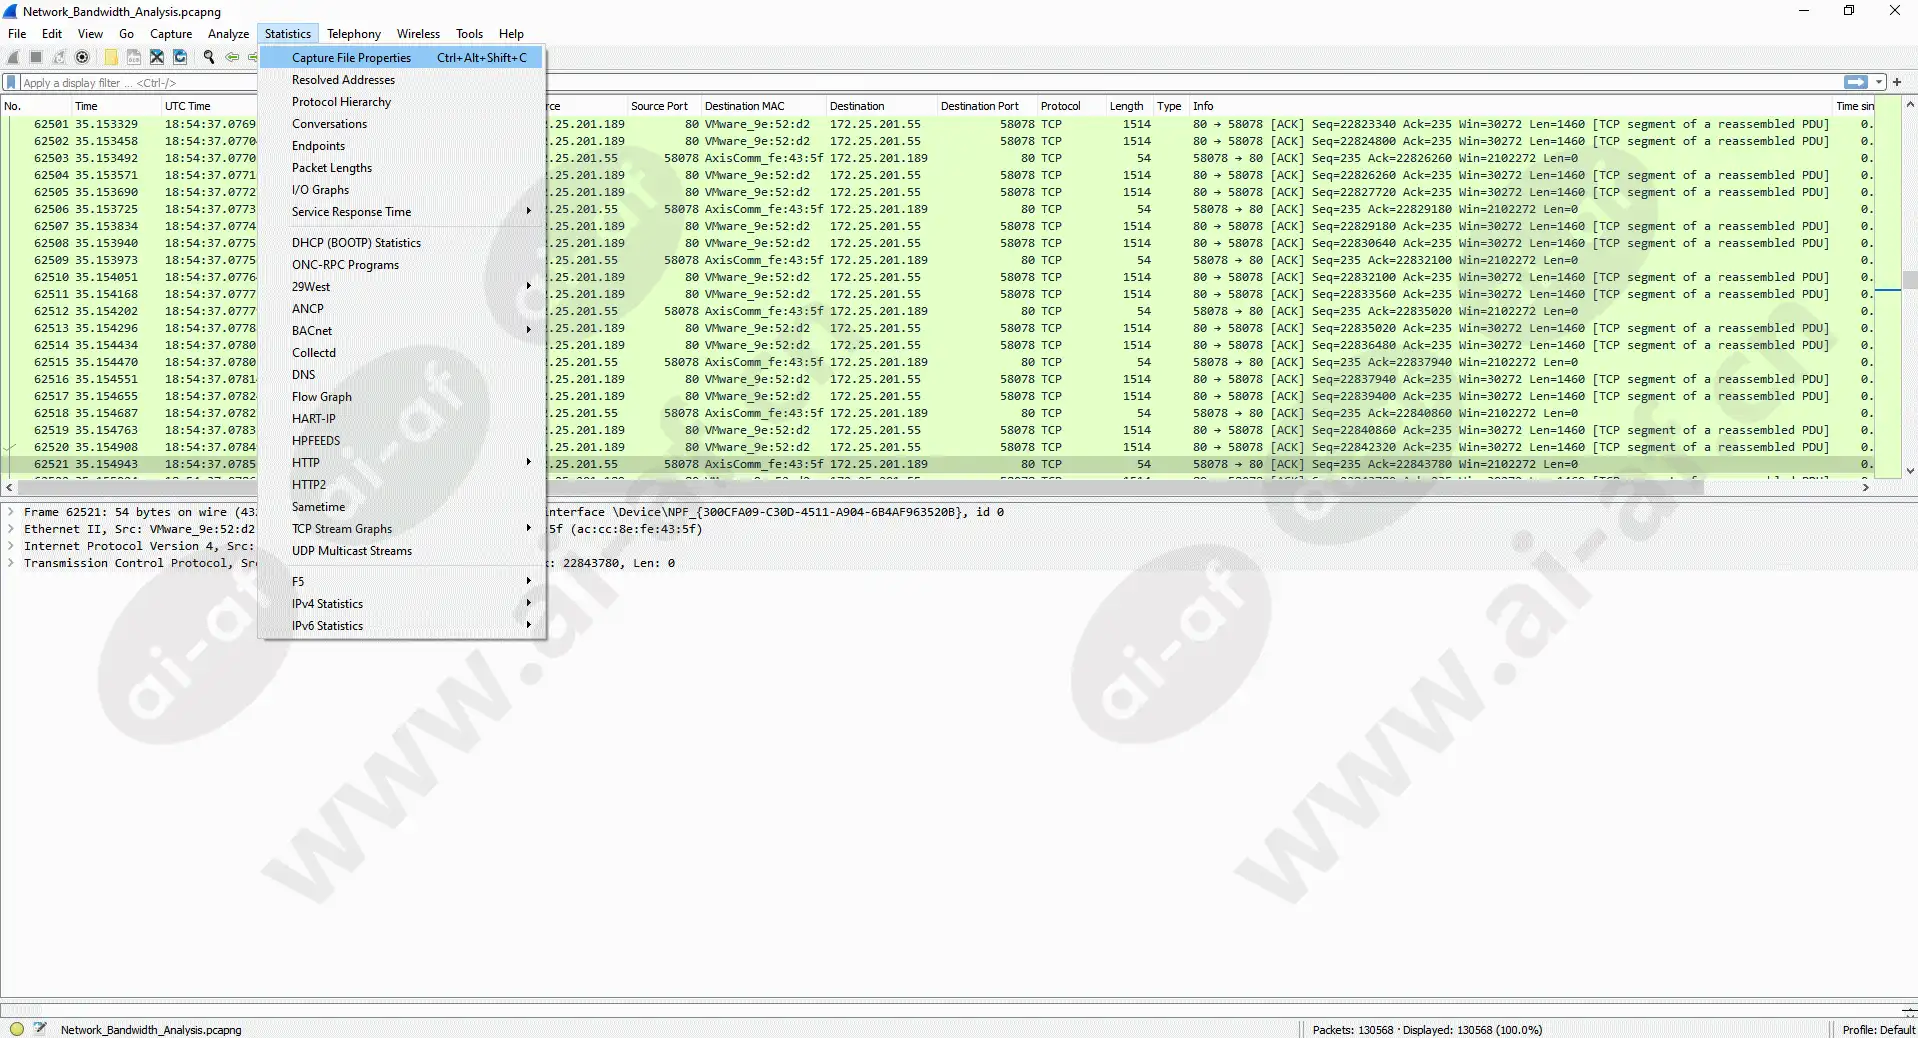Click the restart capture icon

(59, 57)
